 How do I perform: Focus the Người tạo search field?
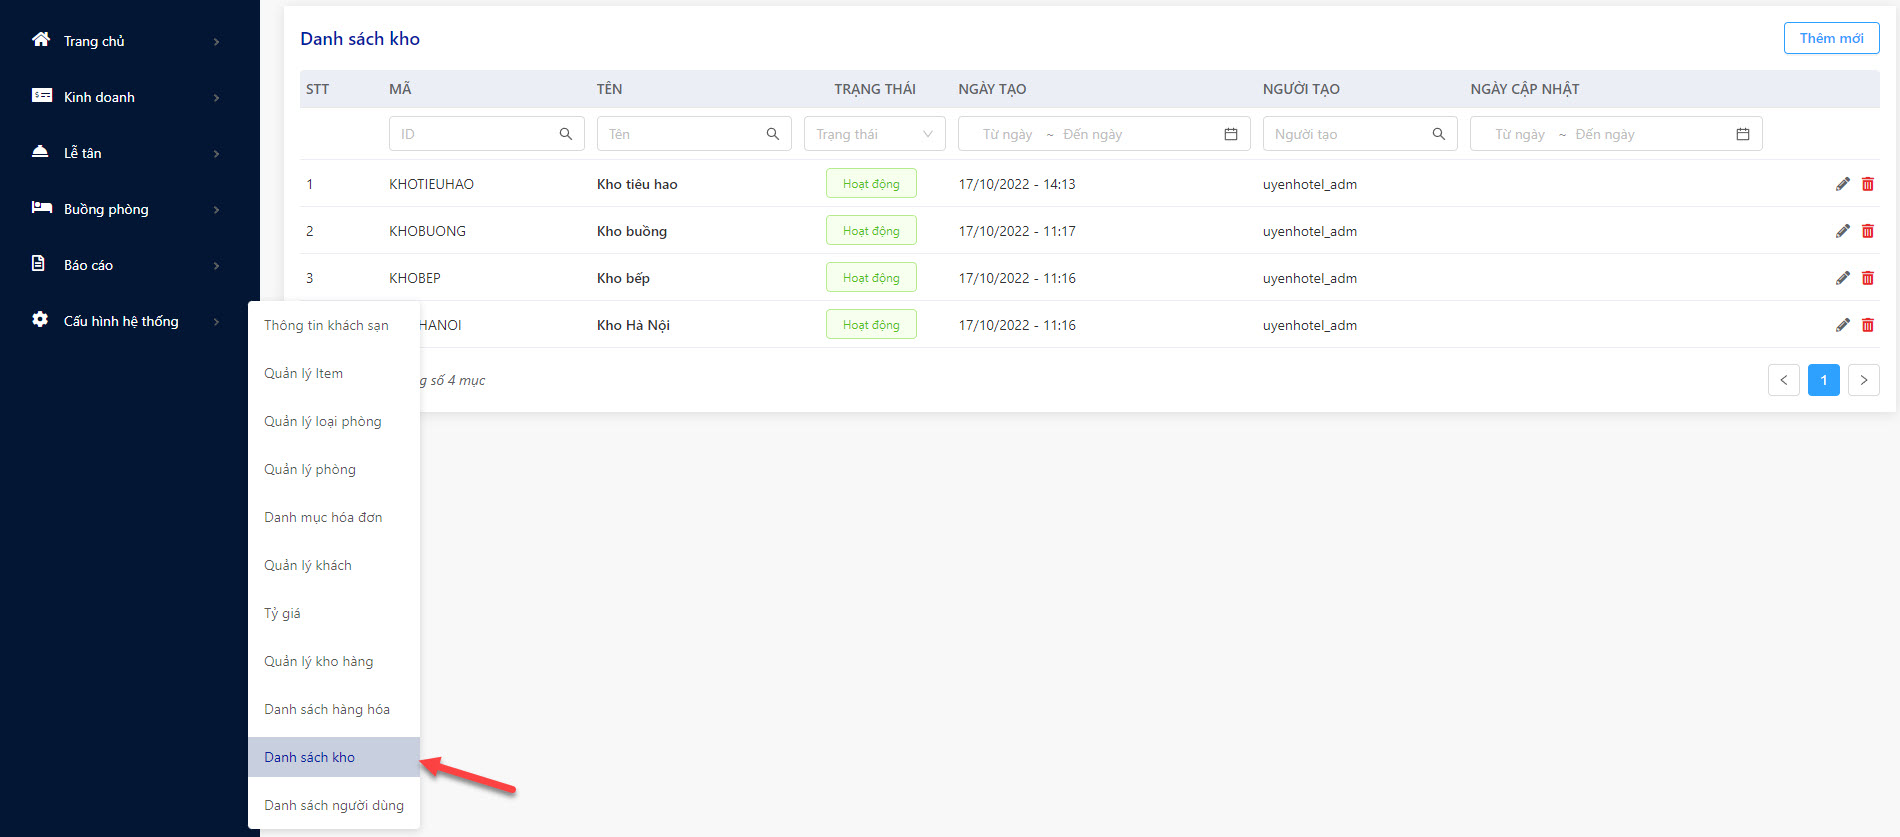(1360, 134)
